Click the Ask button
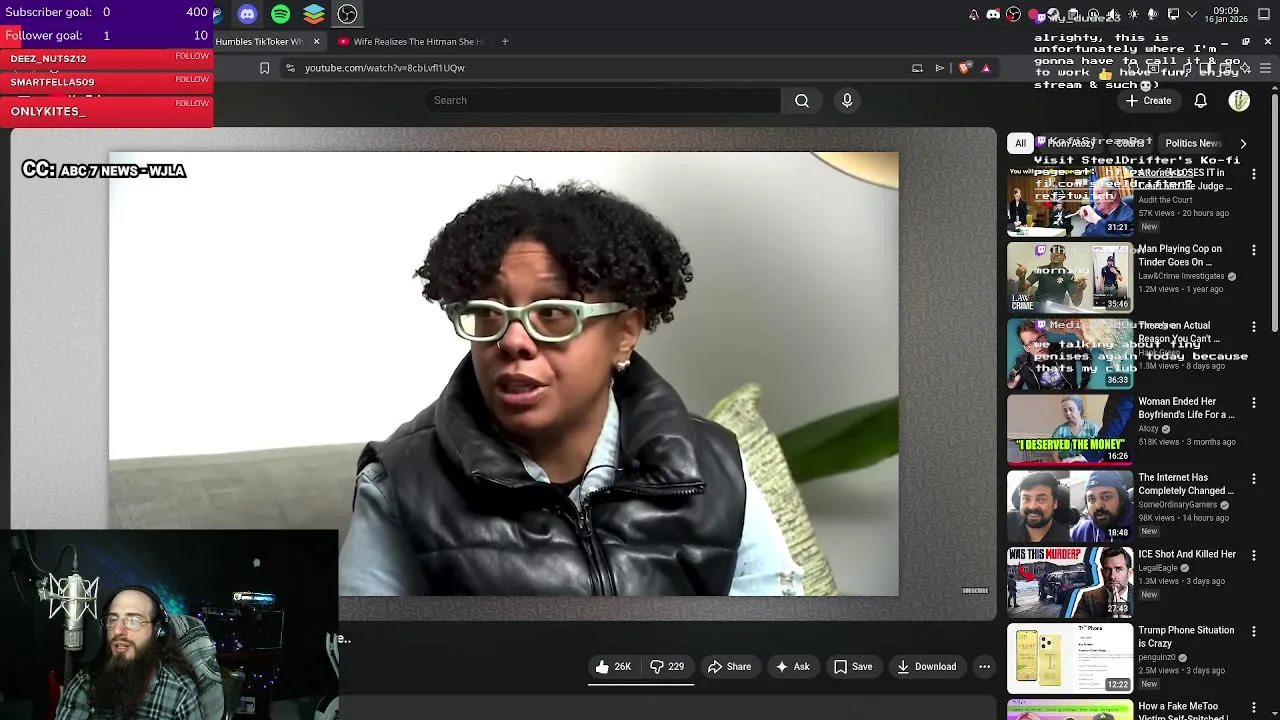 [792, 667]
